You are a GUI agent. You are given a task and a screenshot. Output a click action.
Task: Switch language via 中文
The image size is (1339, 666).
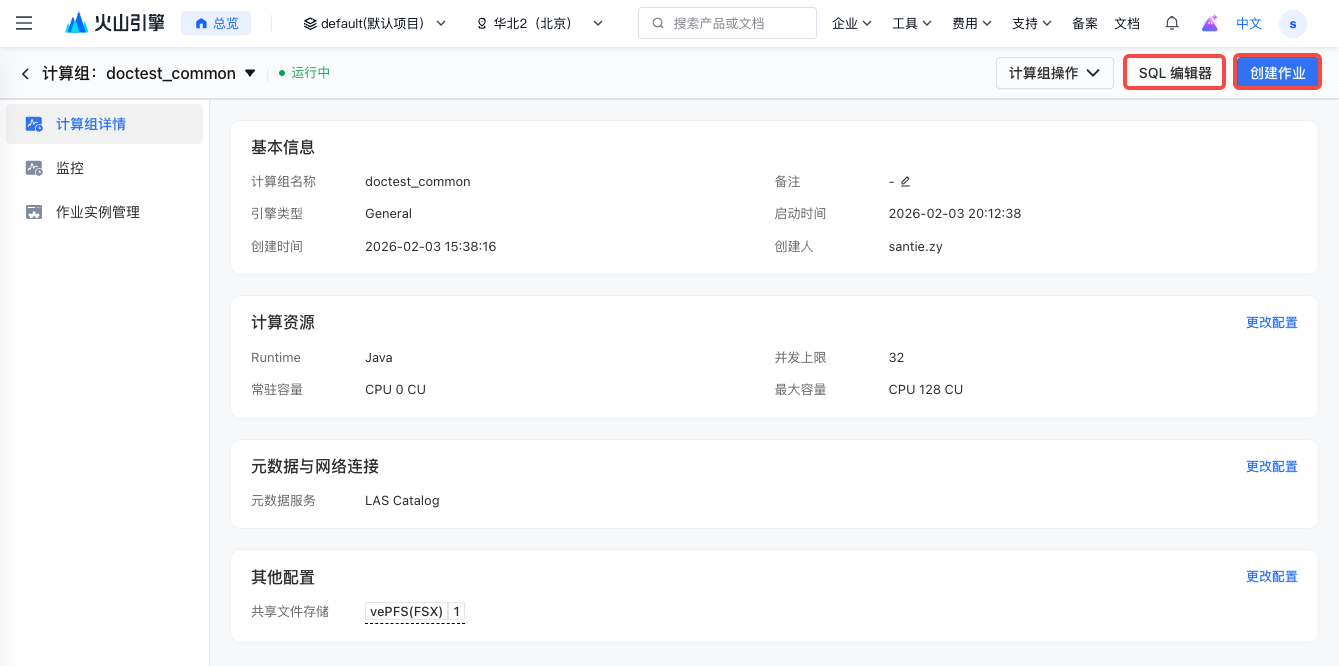(x=1249, y=23)
